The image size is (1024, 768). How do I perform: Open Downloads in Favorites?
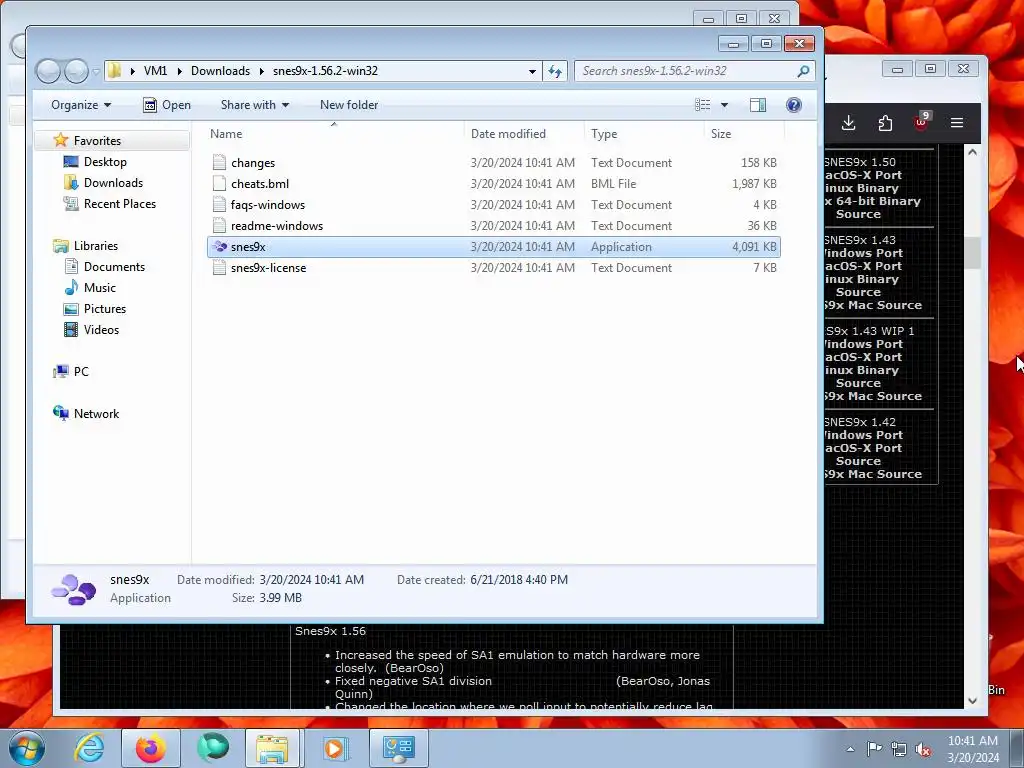112,182
